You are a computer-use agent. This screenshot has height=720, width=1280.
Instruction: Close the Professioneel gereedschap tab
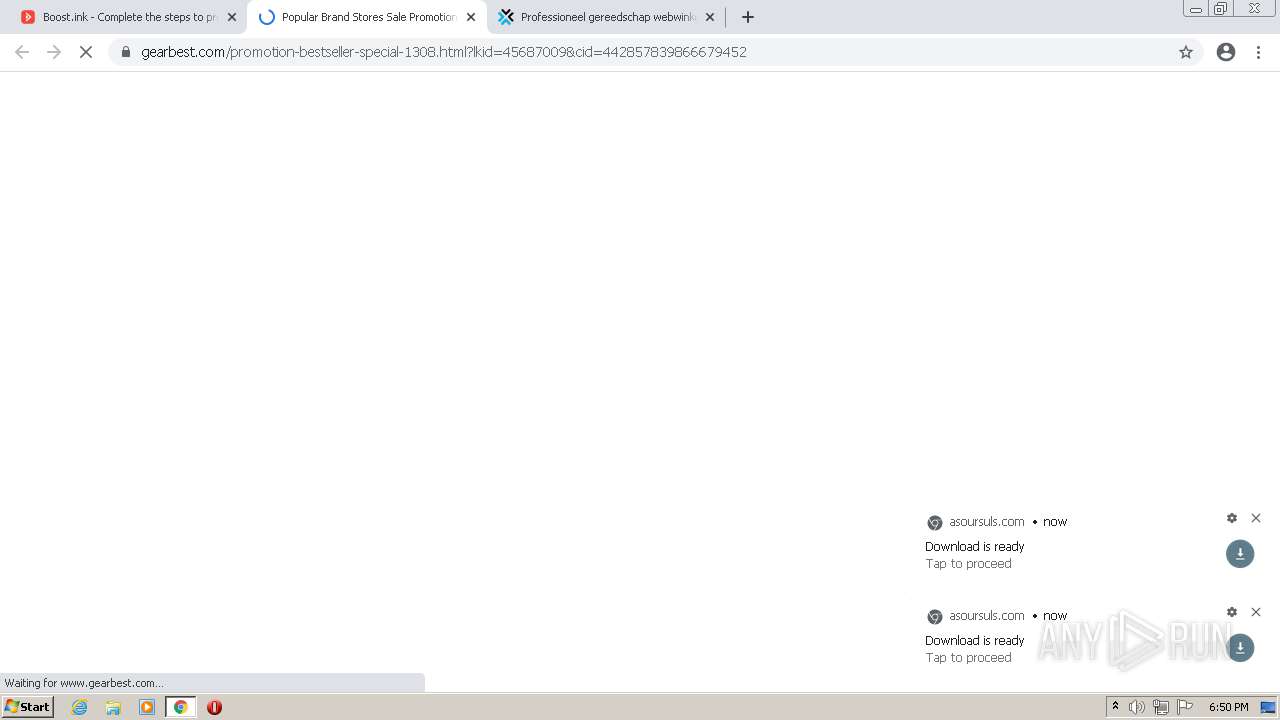pyautogui.click(x=710, y=17)
